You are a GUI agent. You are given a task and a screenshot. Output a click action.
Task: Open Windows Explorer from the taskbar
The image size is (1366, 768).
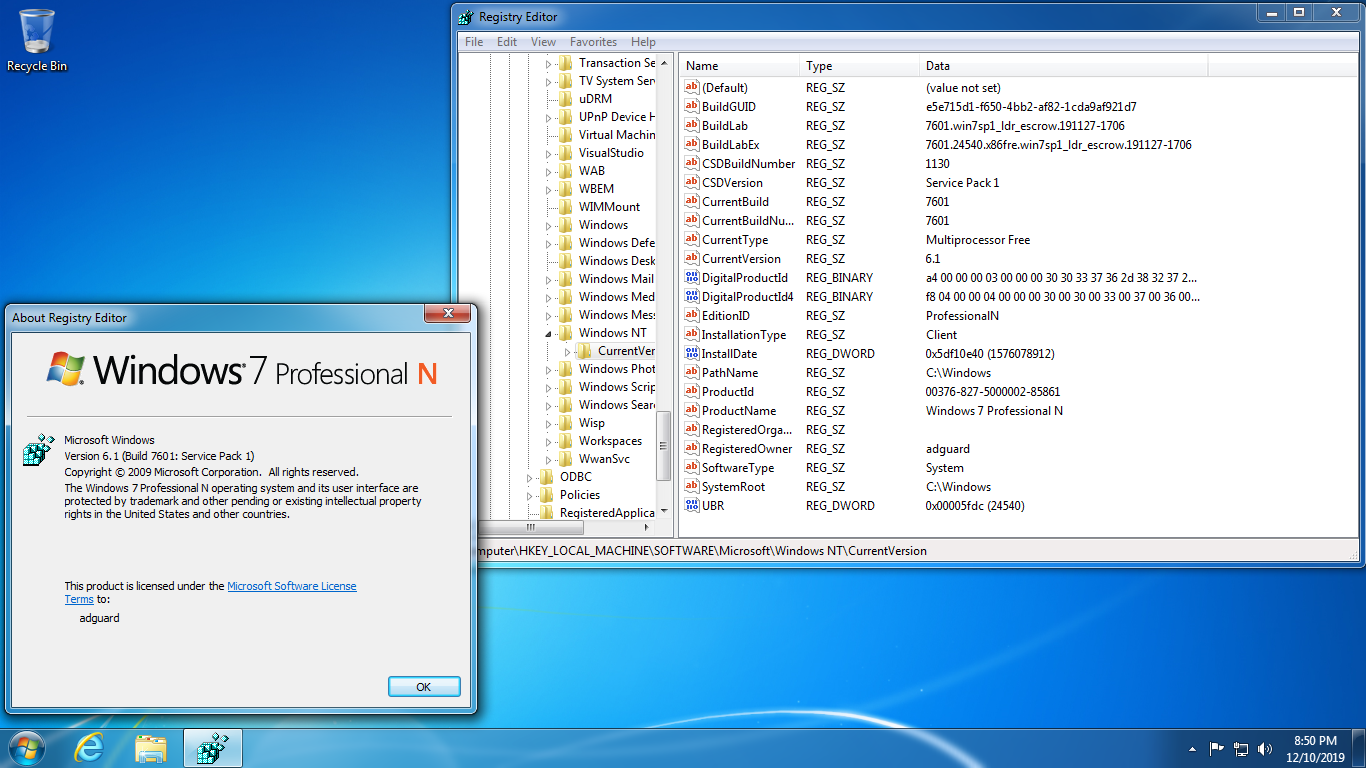point(151,748)
